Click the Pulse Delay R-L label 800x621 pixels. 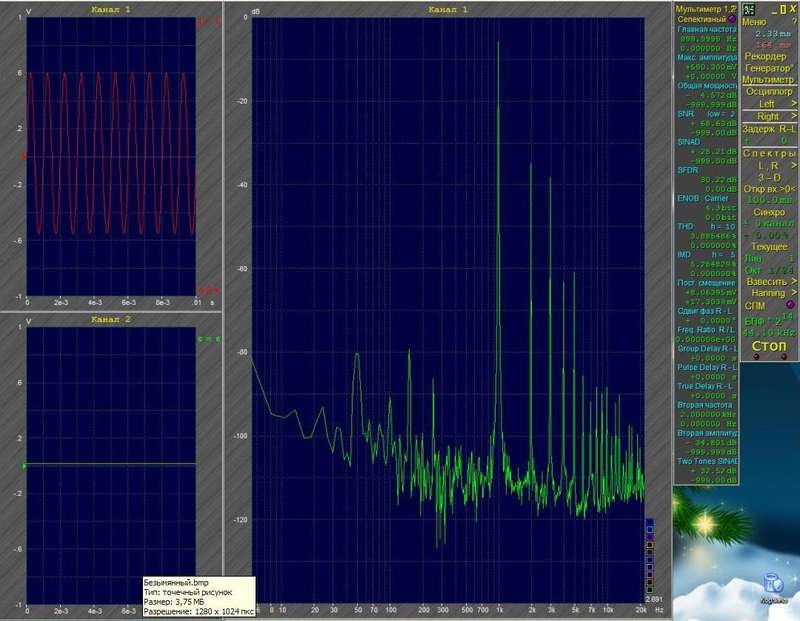coord(707,367)
